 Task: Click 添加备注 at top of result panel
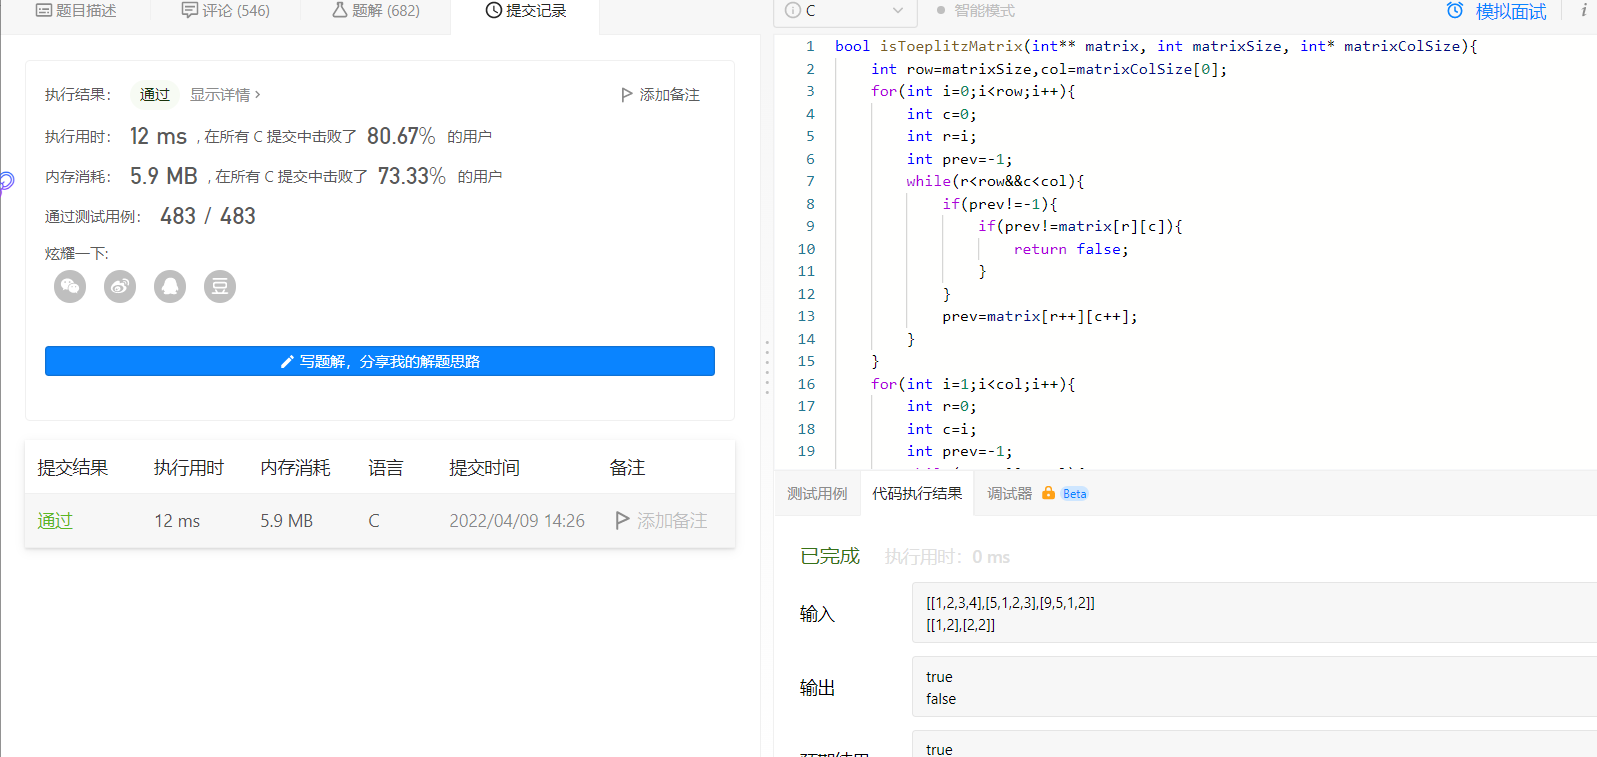click(660, 95)
